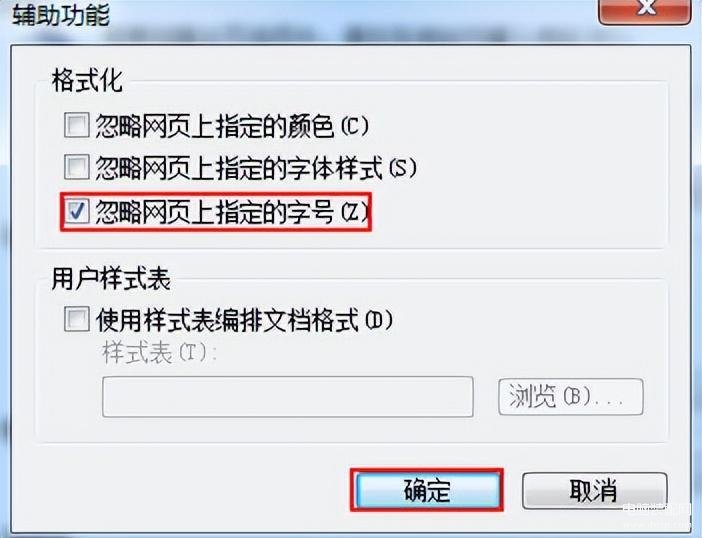Click the label text 忽略网页上指定的字号(Z)
The image size is (702, 538).
[232, 211]
